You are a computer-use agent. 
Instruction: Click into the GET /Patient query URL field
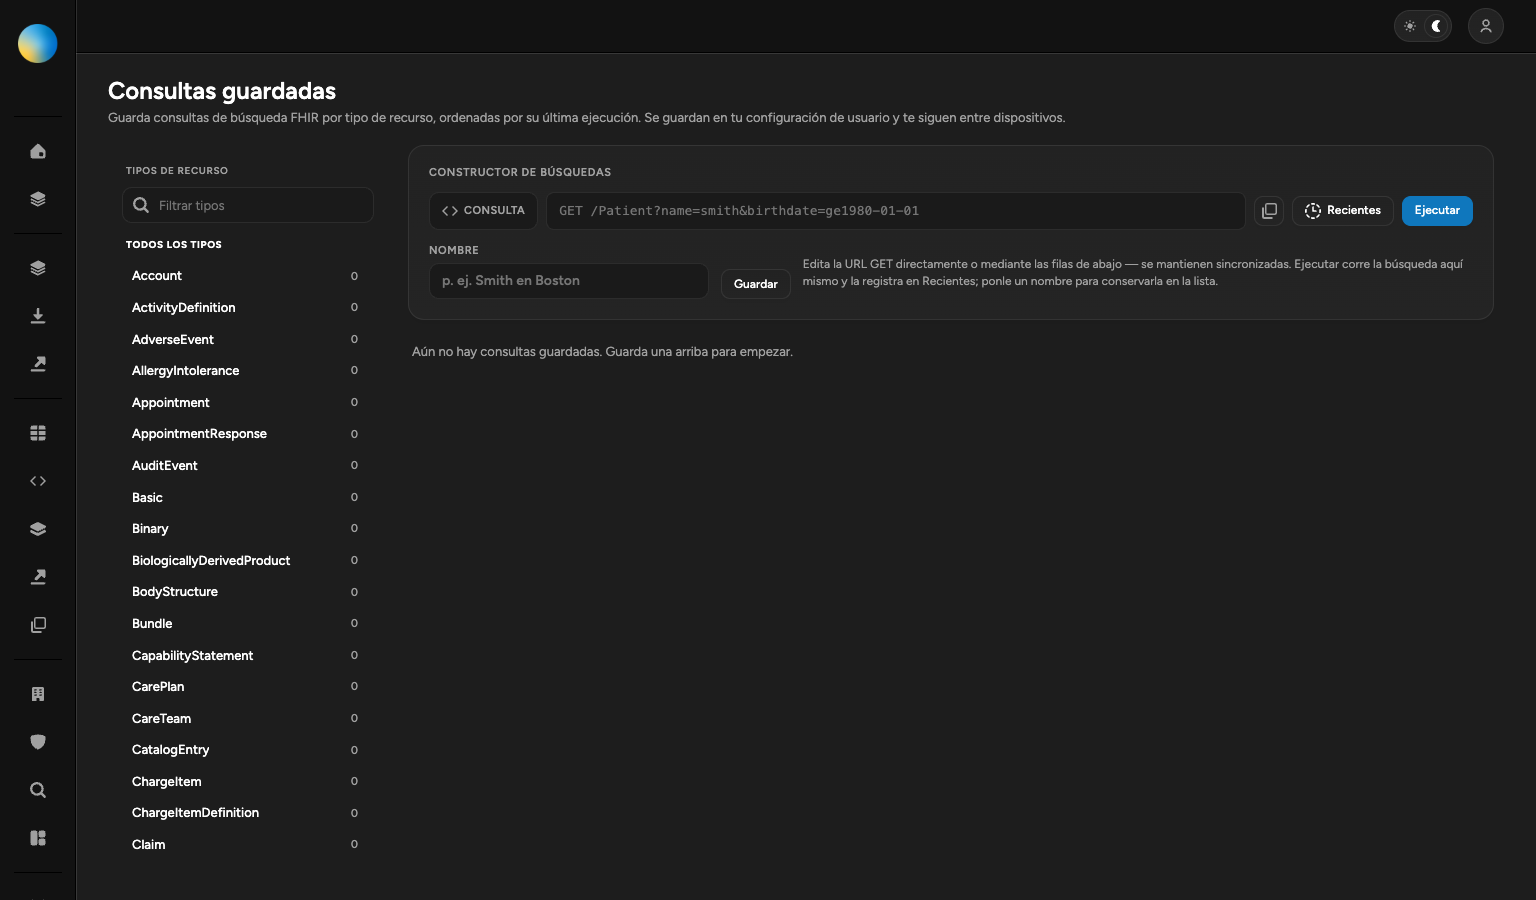(896, 211)
